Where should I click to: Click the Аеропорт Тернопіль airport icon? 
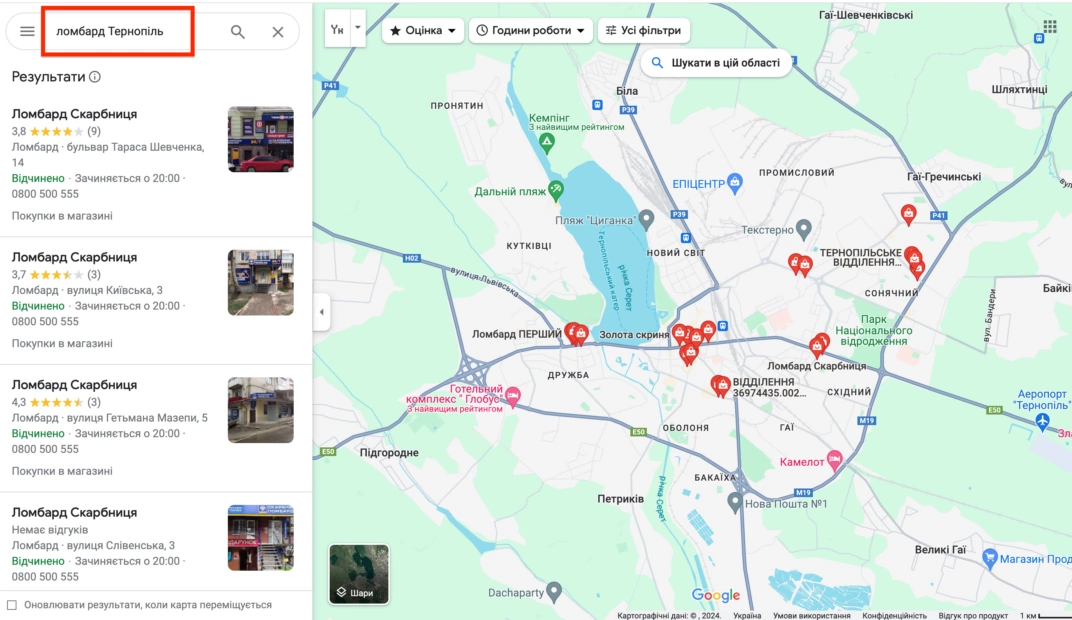(x=1042, y=421)
